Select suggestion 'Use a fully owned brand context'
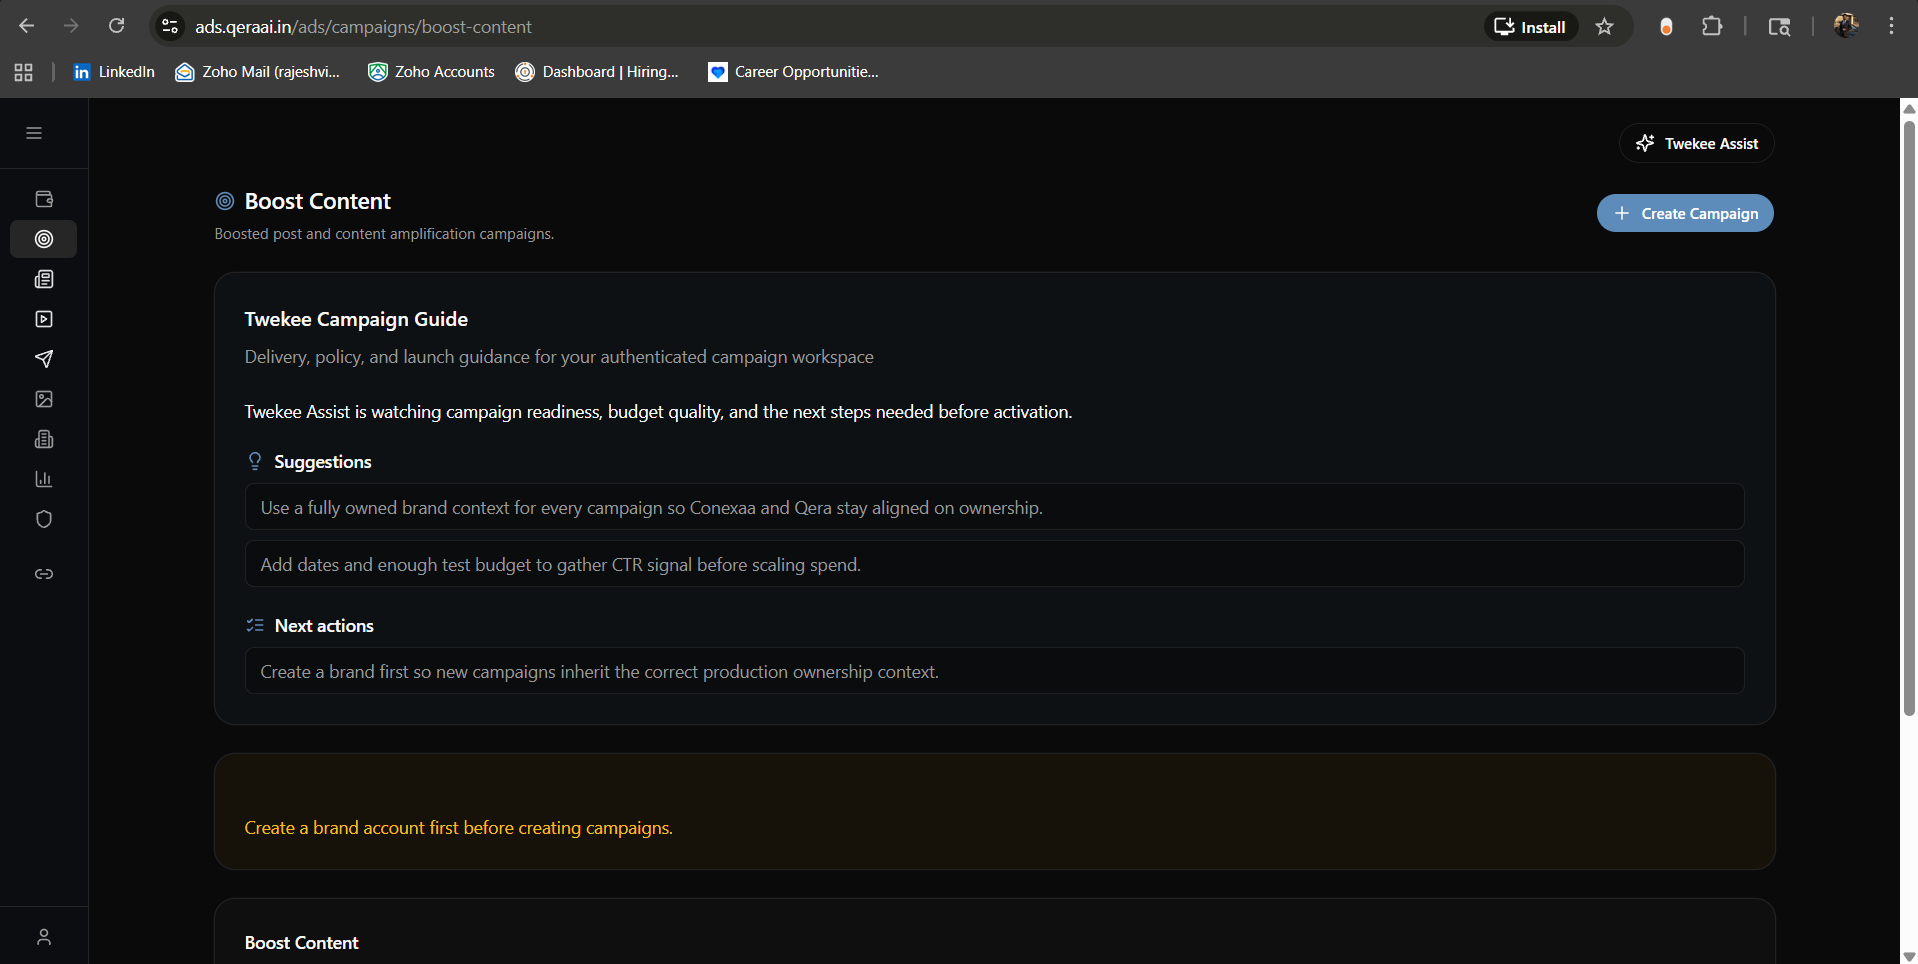 (x=995, y=507)
